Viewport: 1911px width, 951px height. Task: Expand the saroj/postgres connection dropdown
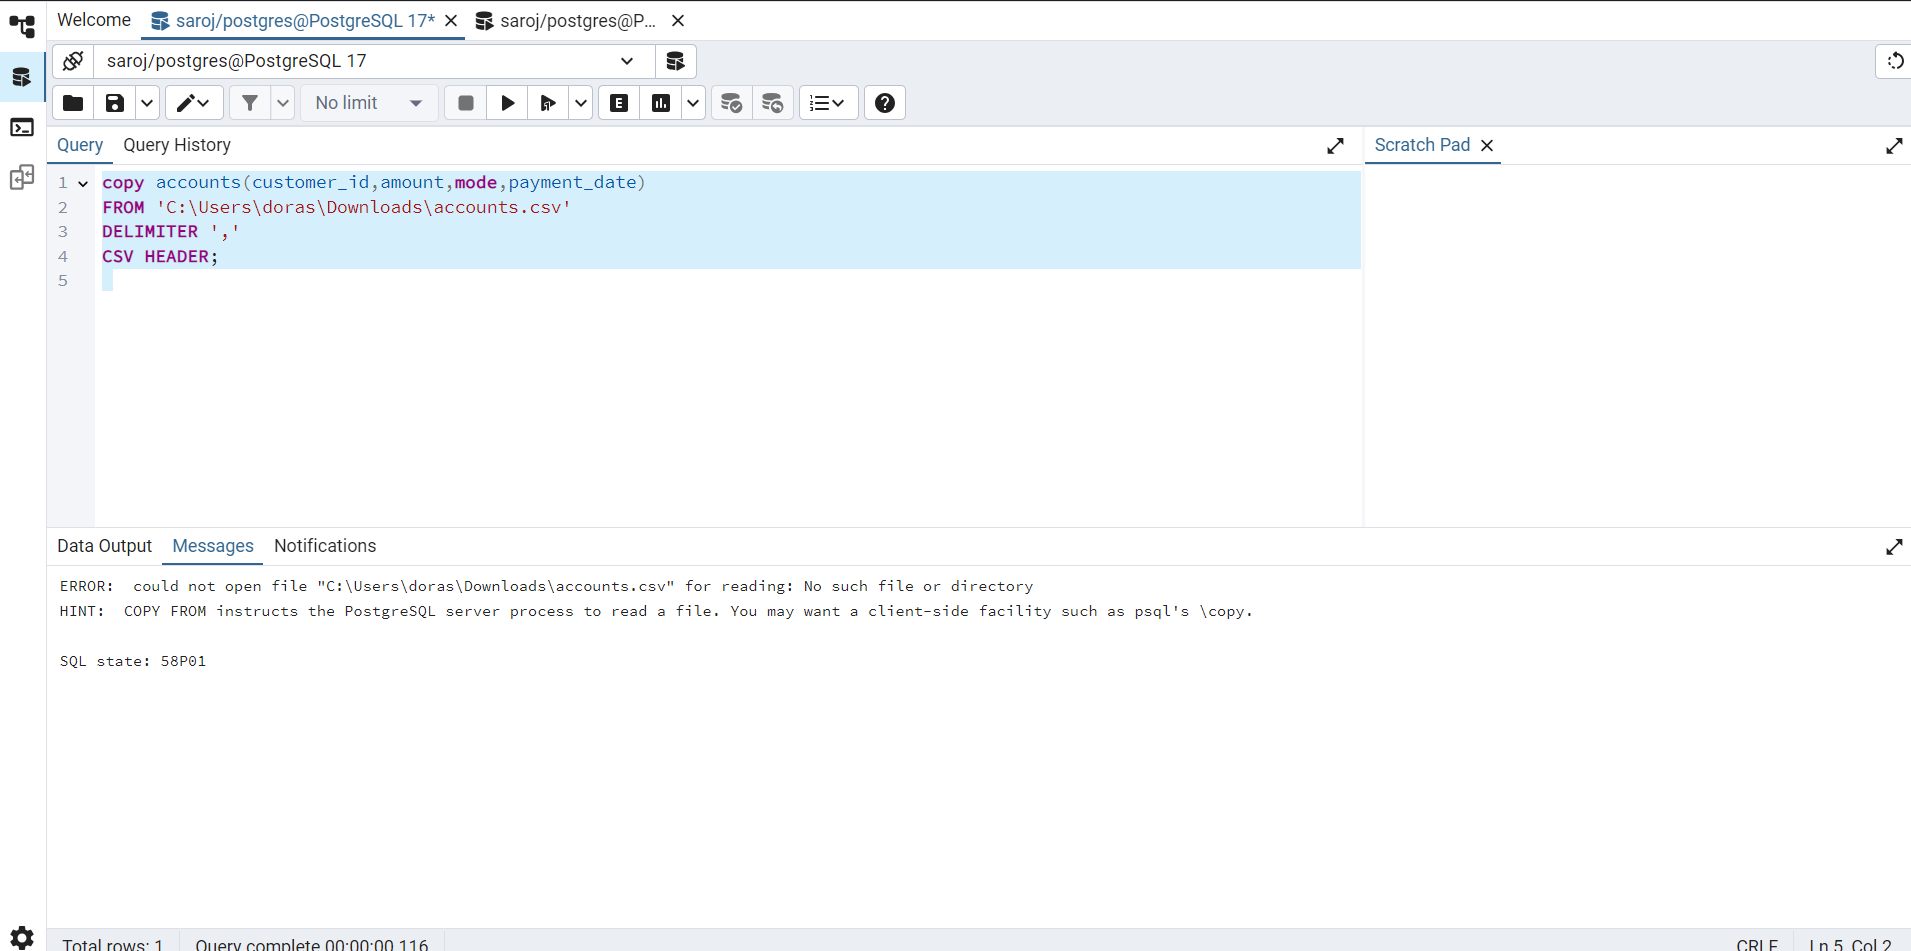627,61
